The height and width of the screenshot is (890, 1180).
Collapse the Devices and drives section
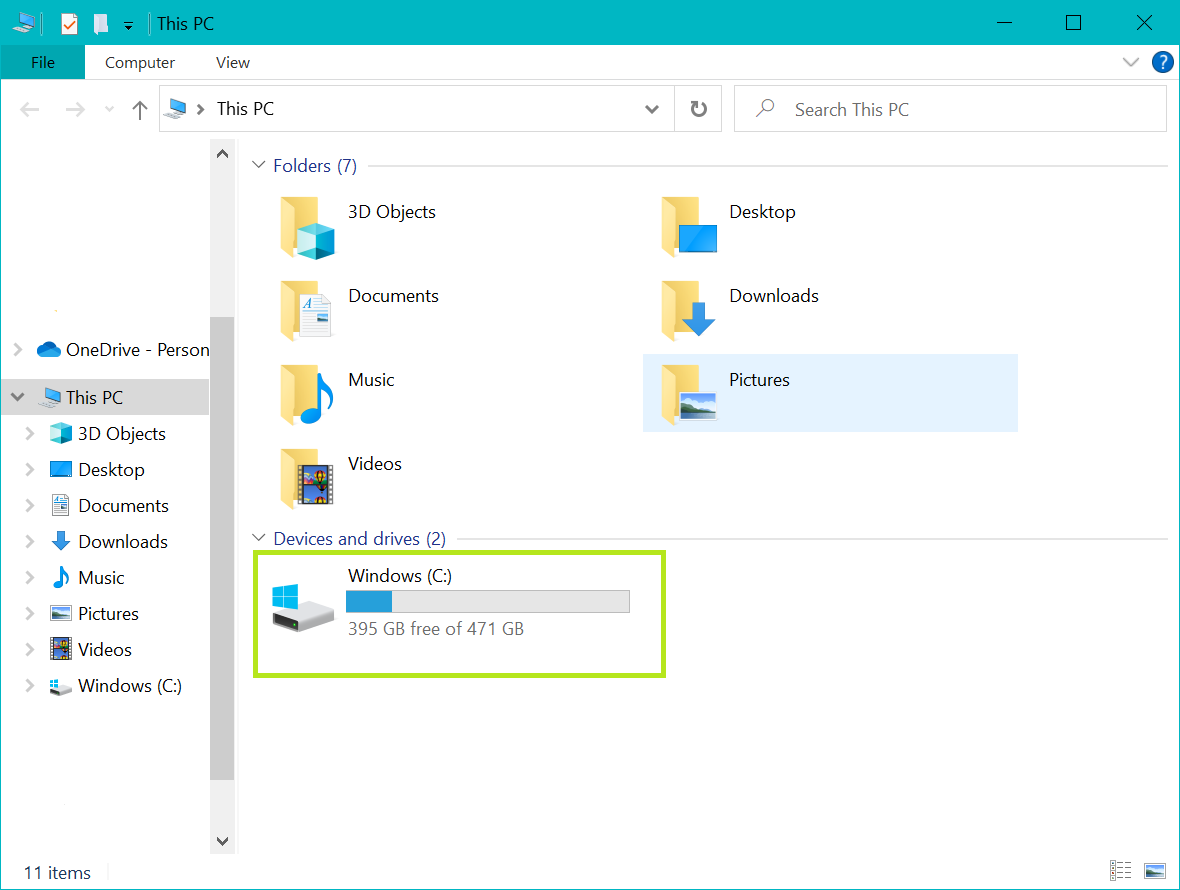259,538
